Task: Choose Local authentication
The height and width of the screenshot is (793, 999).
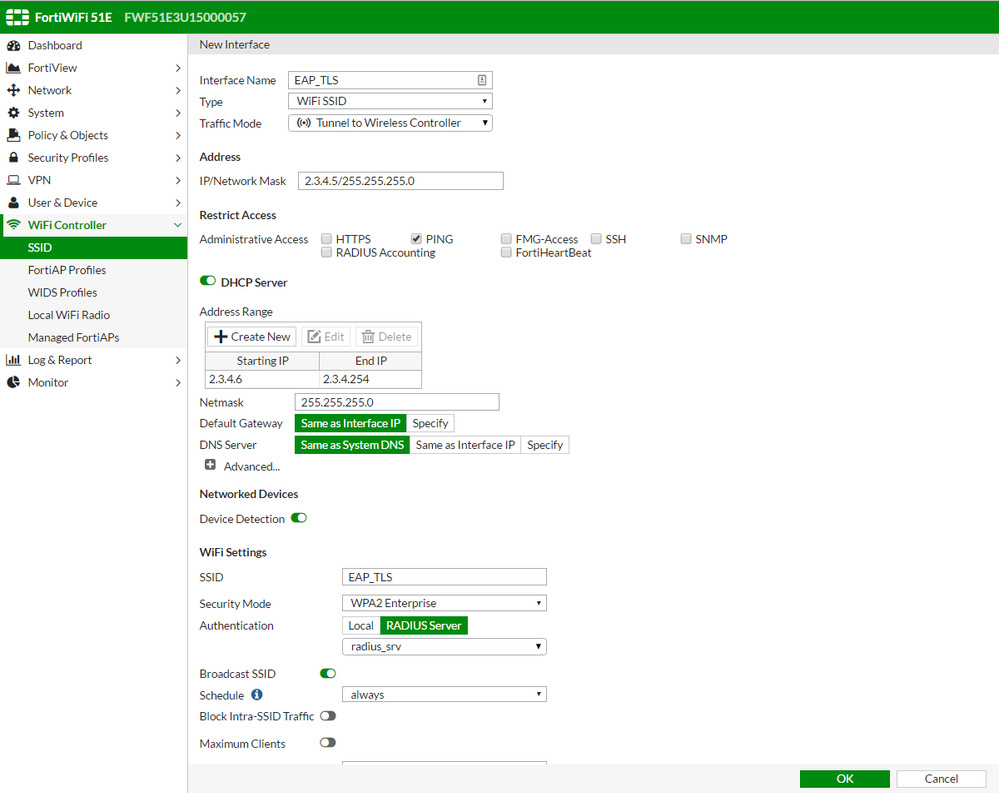Action: (361, 625)
